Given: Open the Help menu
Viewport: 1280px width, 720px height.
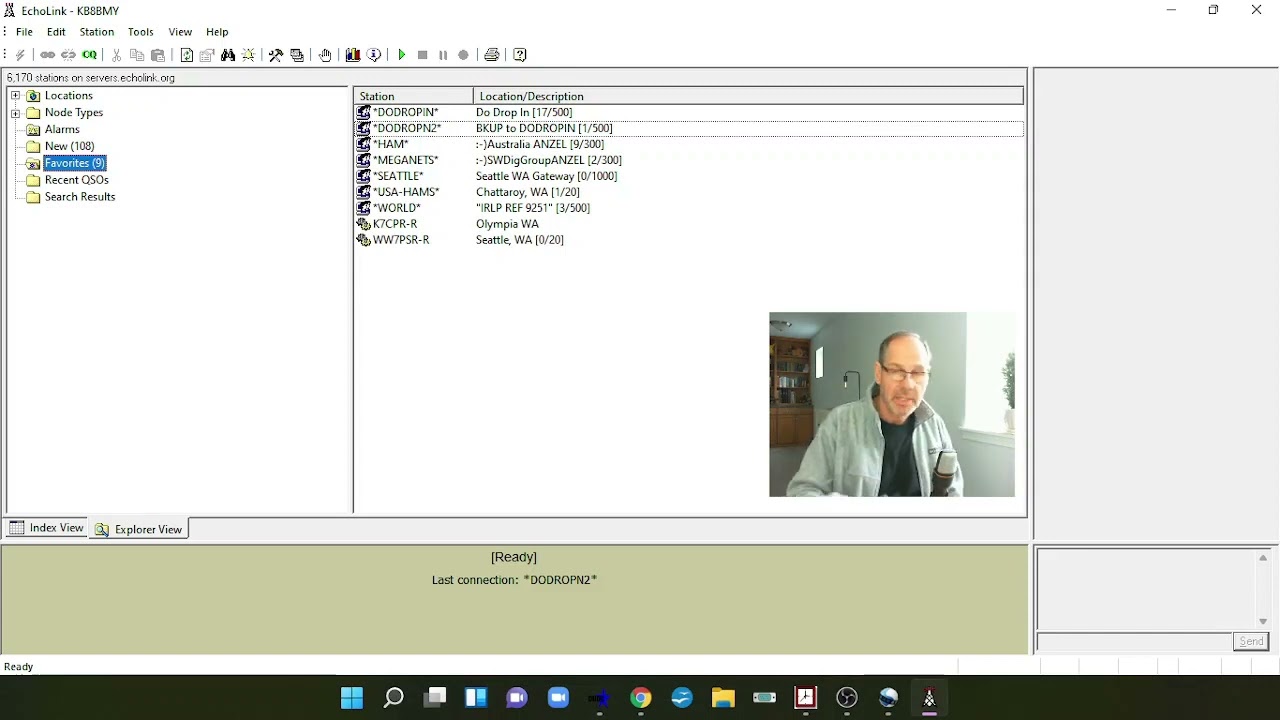Looking at the screenshot, I should [217, 32].
